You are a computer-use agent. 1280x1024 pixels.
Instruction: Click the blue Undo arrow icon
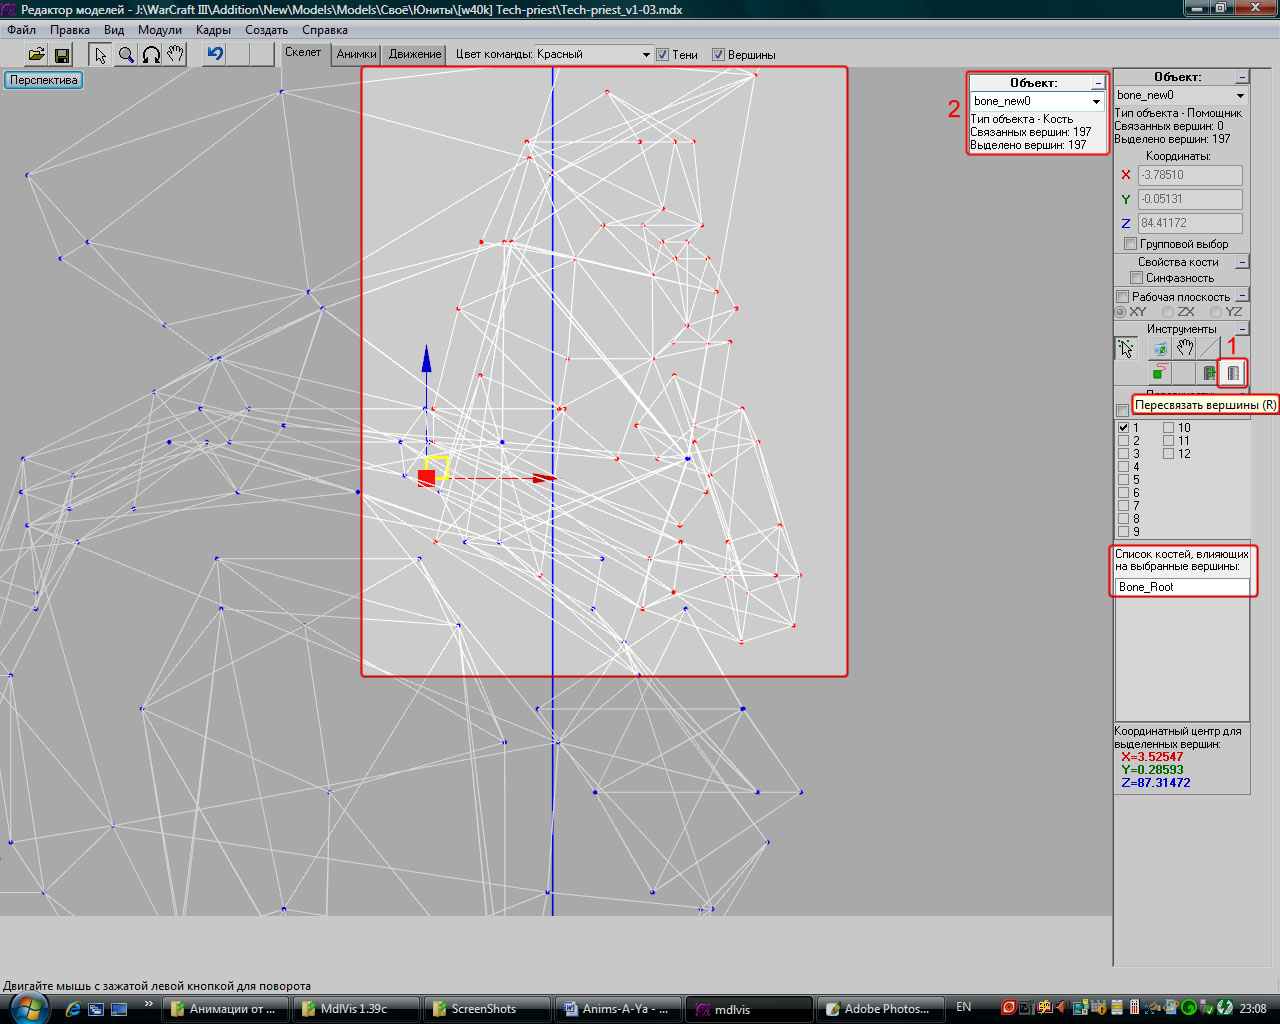pyautogui.click(x=215, y=54)
